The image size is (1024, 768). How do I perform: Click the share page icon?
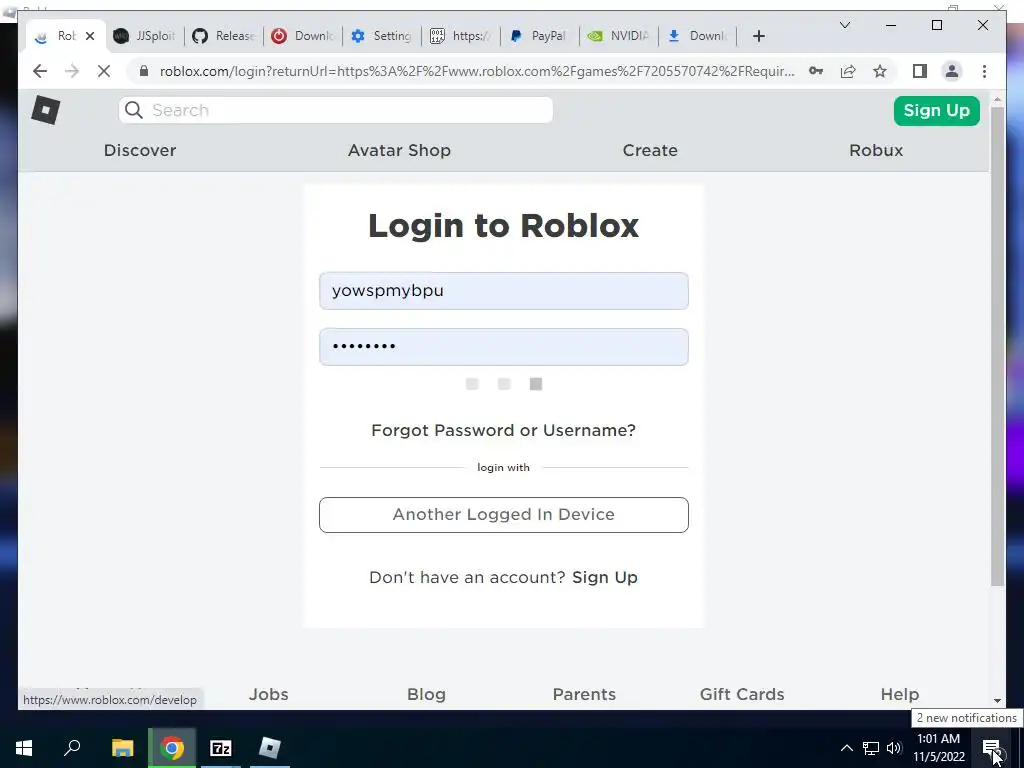(848, 71)
